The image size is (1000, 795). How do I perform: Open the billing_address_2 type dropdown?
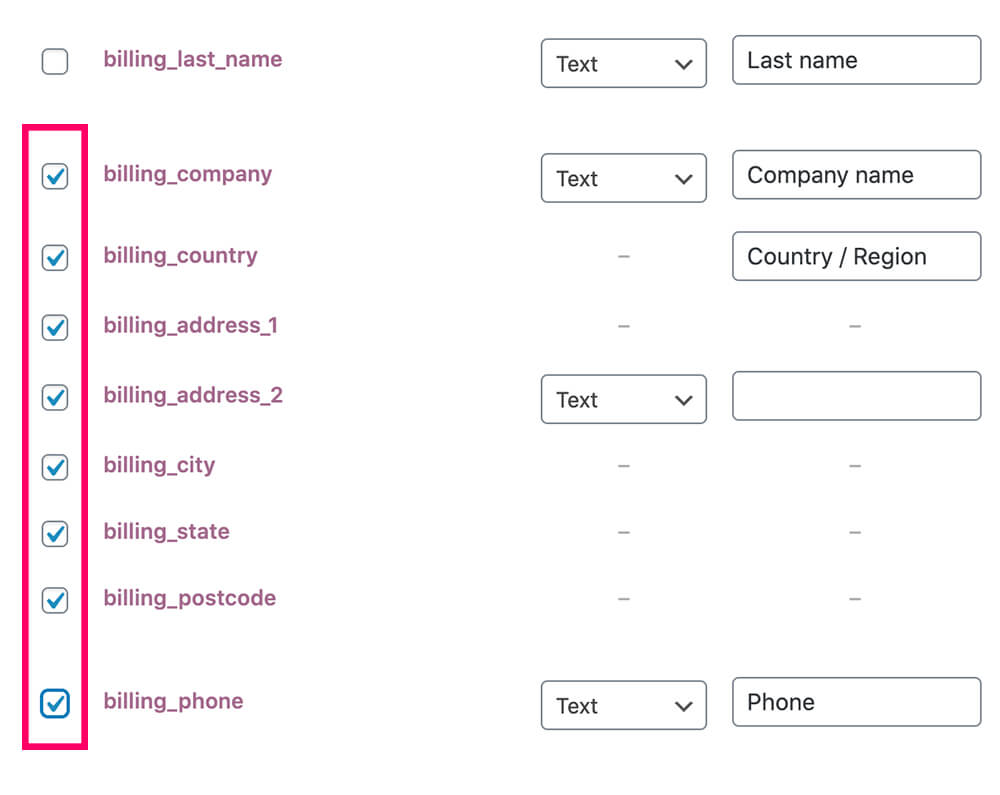point(623,400)
